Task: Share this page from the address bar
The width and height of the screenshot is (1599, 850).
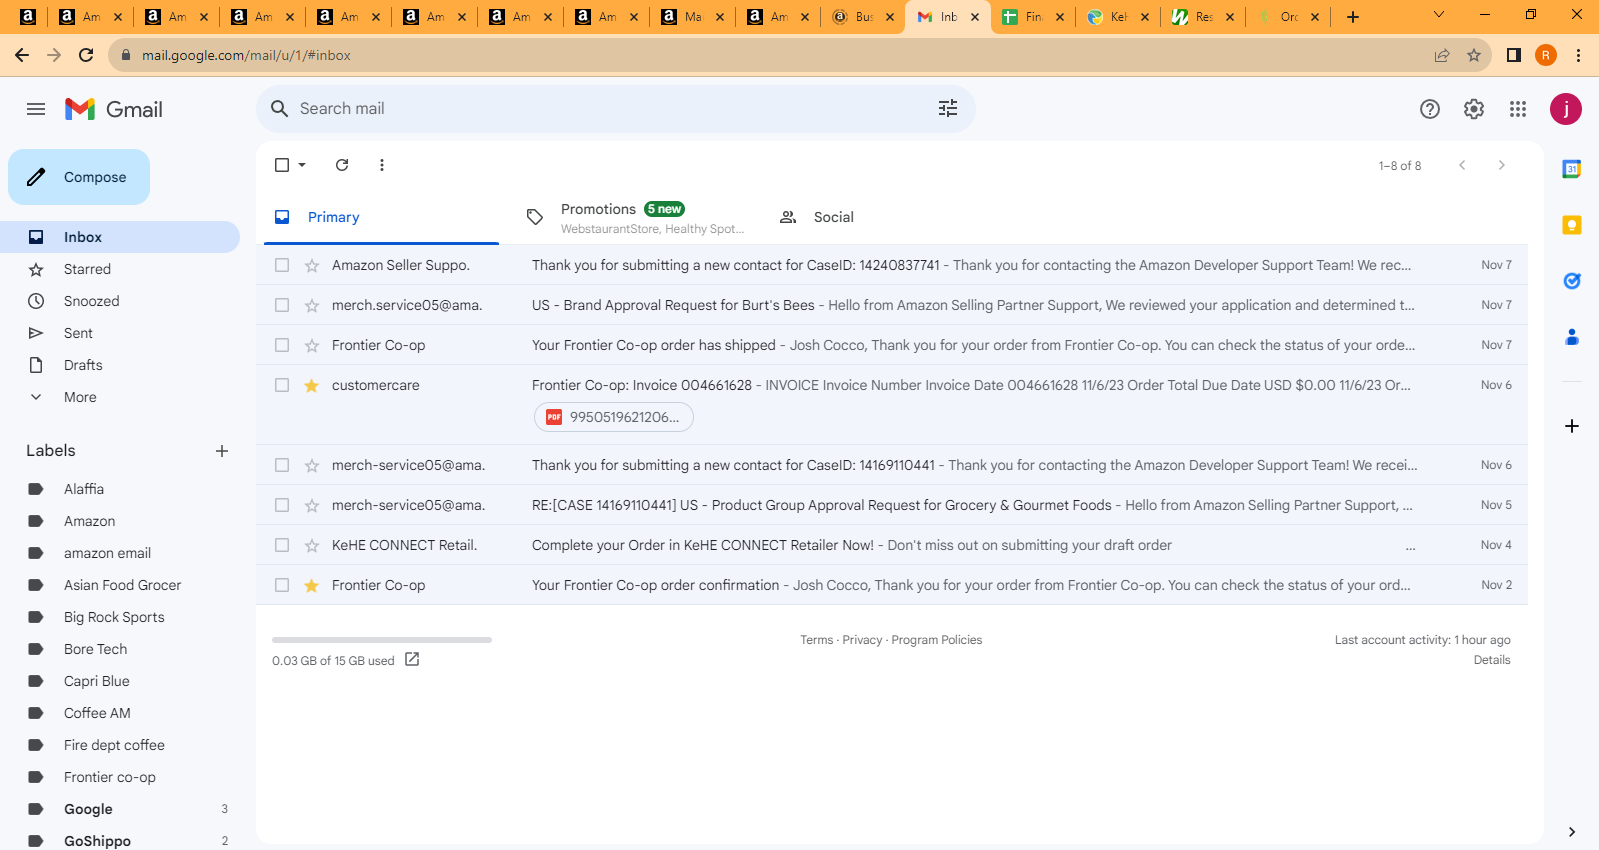Action: pos(1442,55)
